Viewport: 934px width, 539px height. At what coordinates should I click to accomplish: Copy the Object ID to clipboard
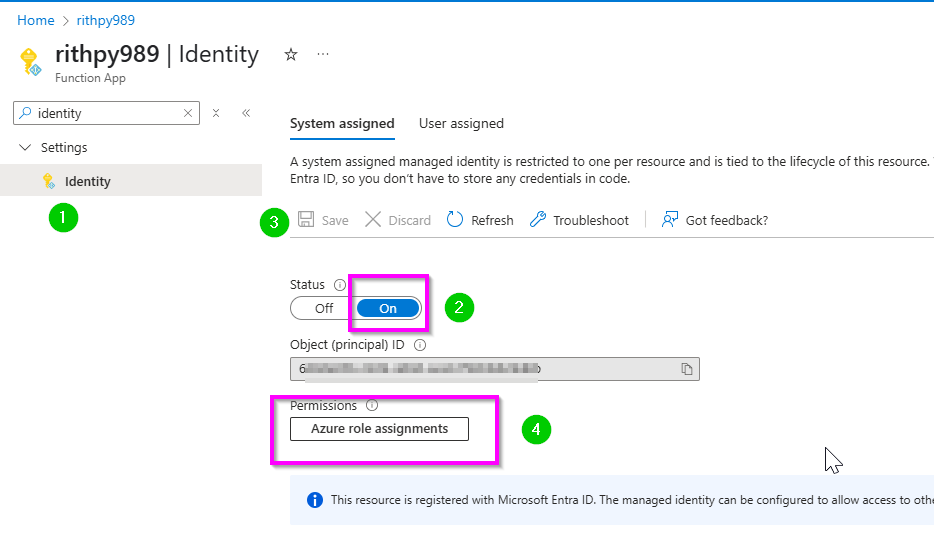pos(687,369)
